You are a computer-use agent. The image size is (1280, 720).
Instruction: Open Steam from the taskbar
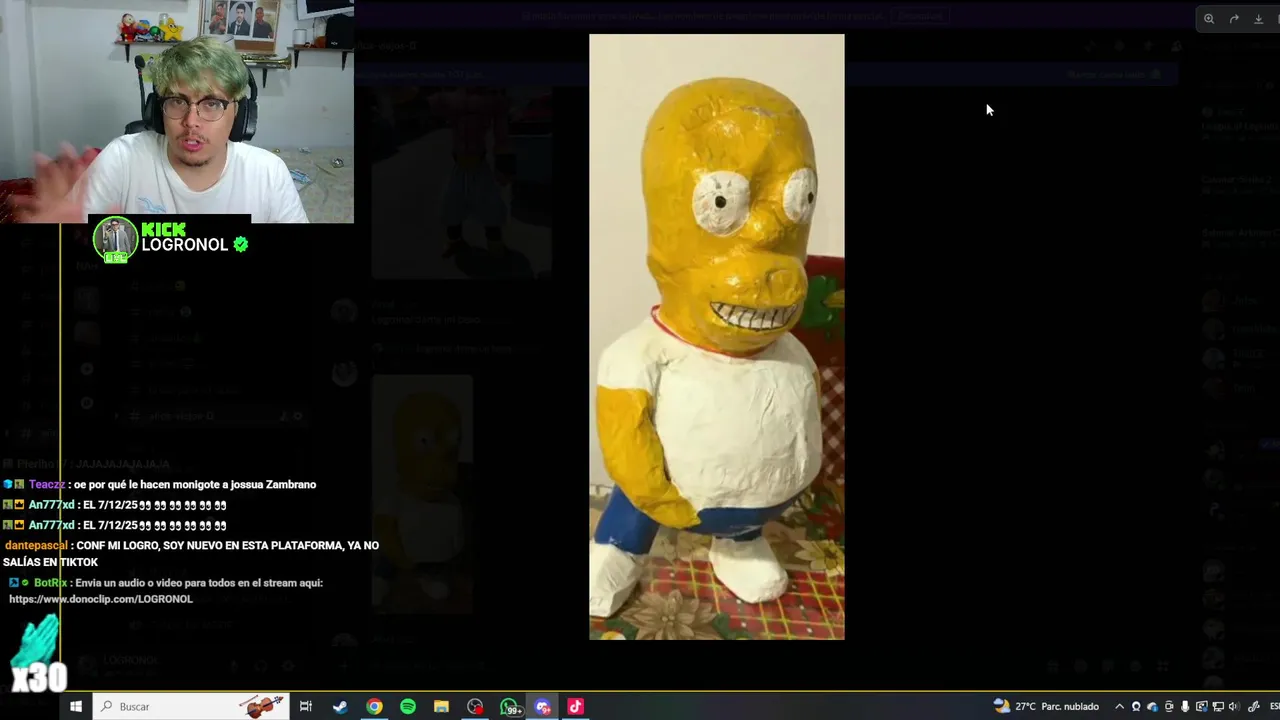340,707
